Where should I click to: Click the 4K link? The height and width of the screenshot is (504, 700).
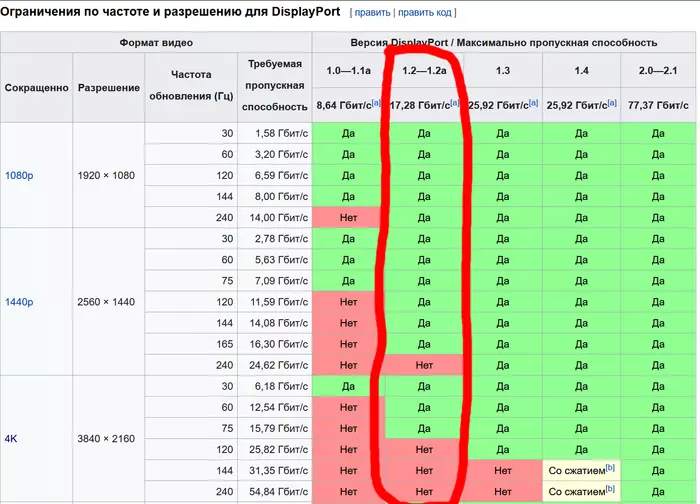(11, 439)
